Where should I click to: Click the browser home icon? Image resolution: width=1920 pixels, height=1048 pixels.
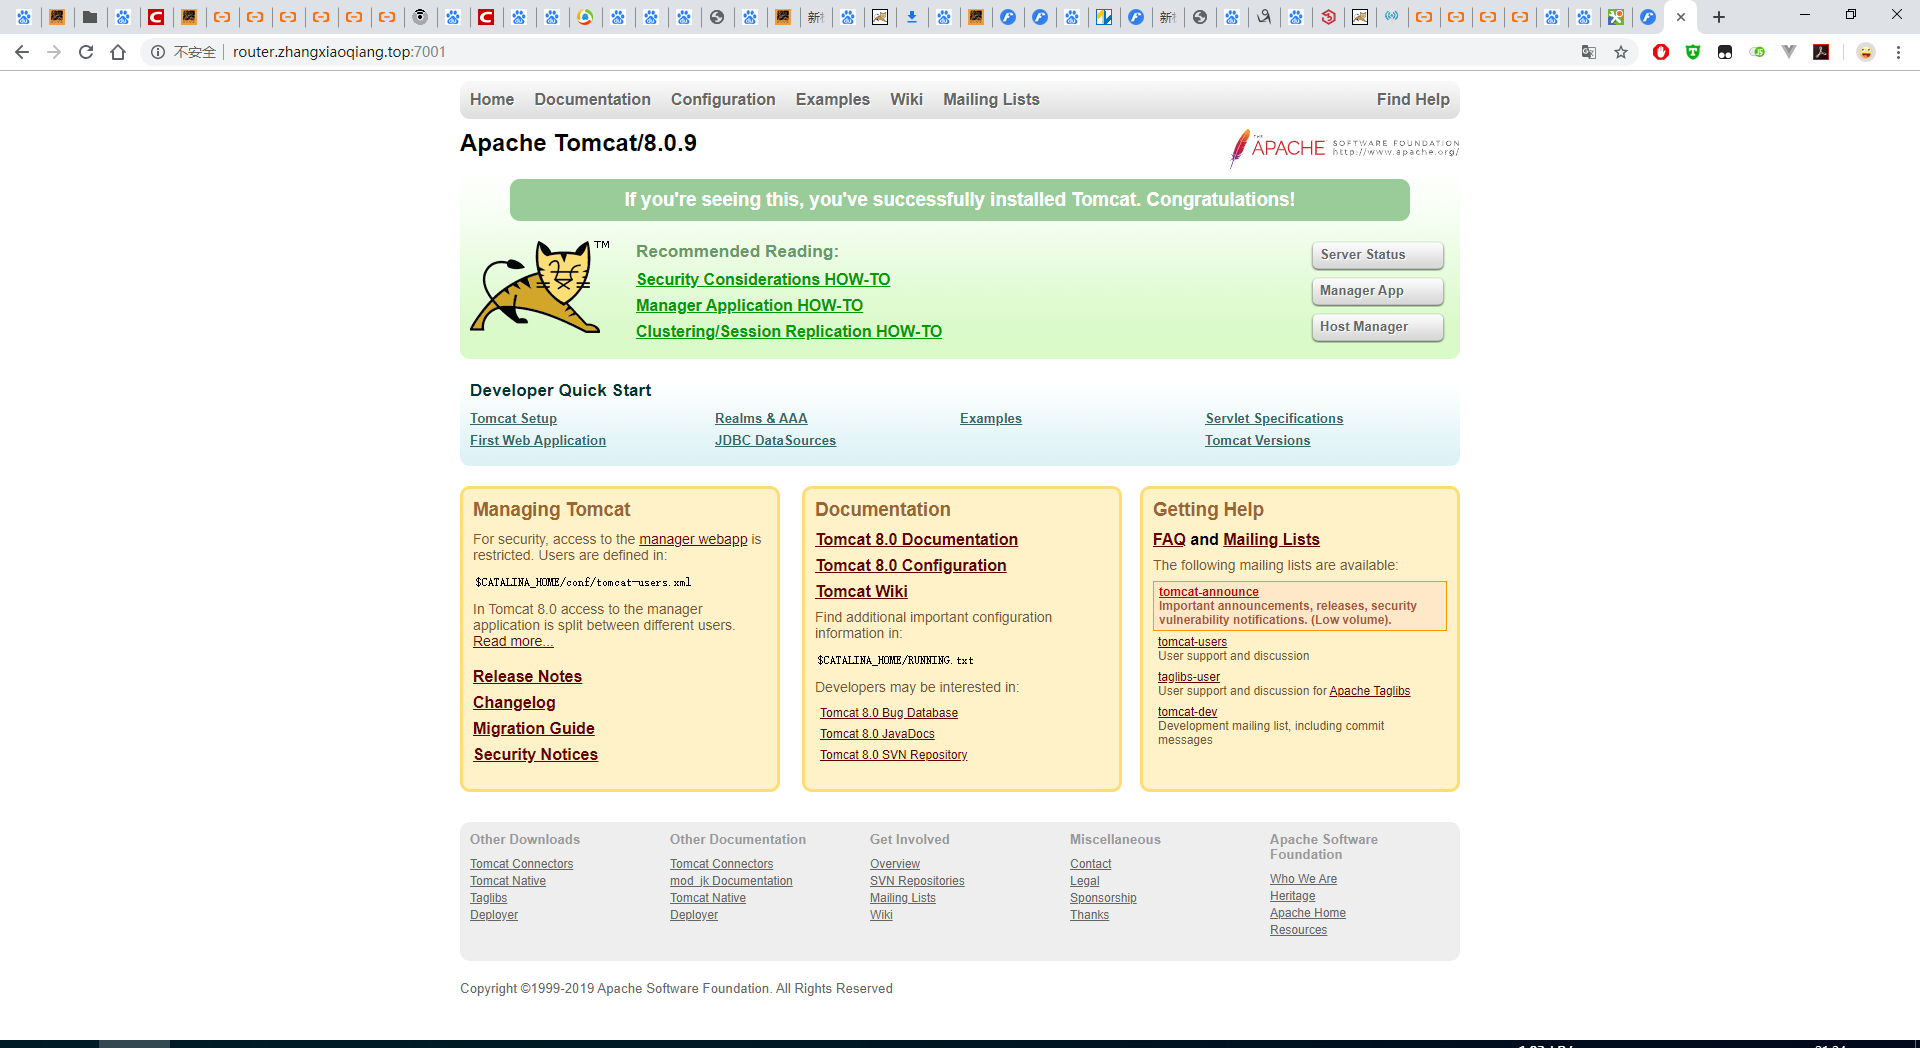(x=118, y=52)
